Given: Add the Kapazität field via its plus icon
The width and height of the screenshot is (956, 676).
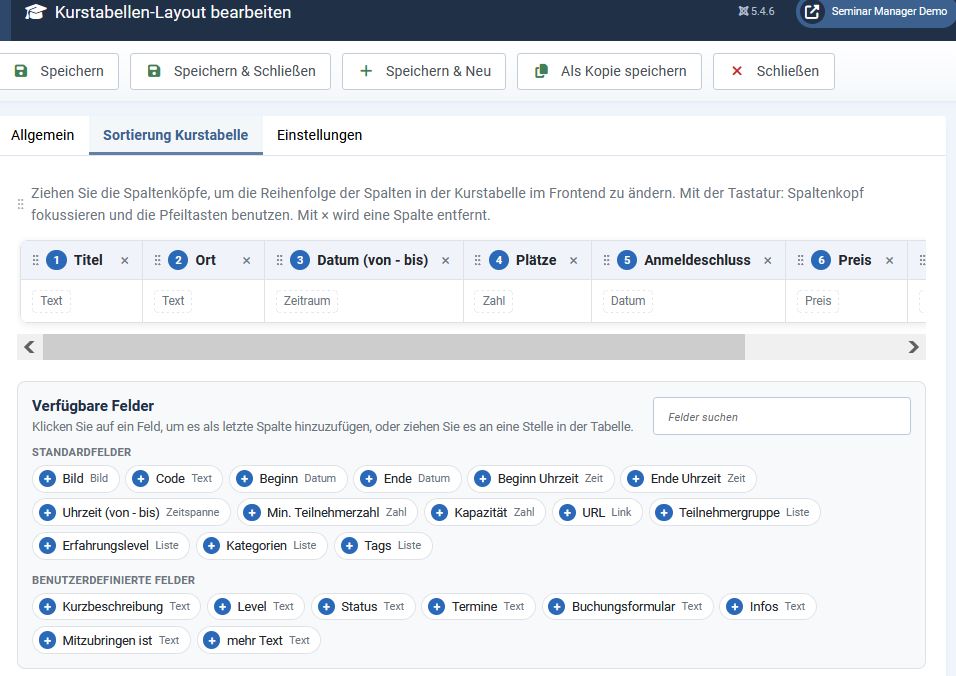Looking at the screenshot, I should (x=439, y=513).
